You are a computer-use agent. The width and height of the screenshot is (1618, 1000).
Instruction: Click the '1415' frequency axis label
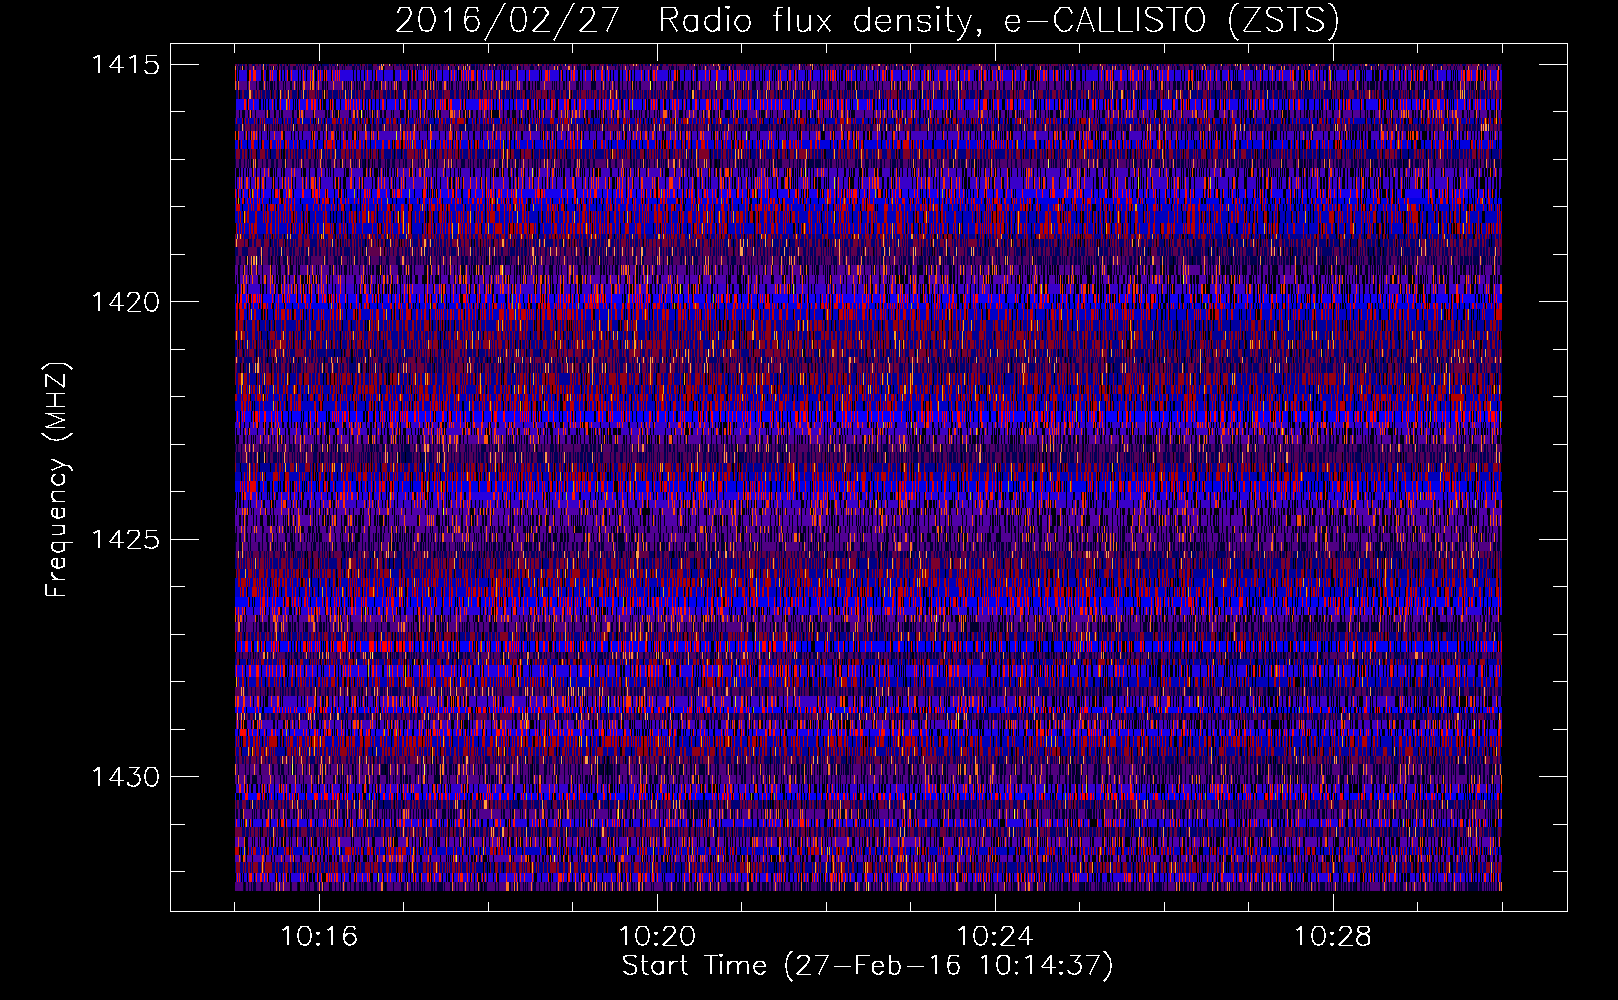click(x=125, y=65)
